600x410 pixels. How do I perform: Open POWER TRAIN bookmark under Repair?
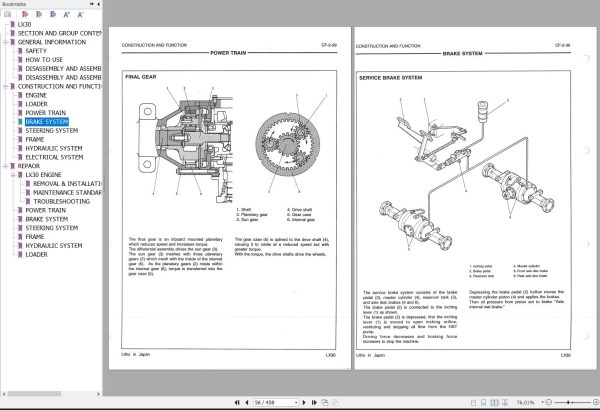click(x=46, y=210)
